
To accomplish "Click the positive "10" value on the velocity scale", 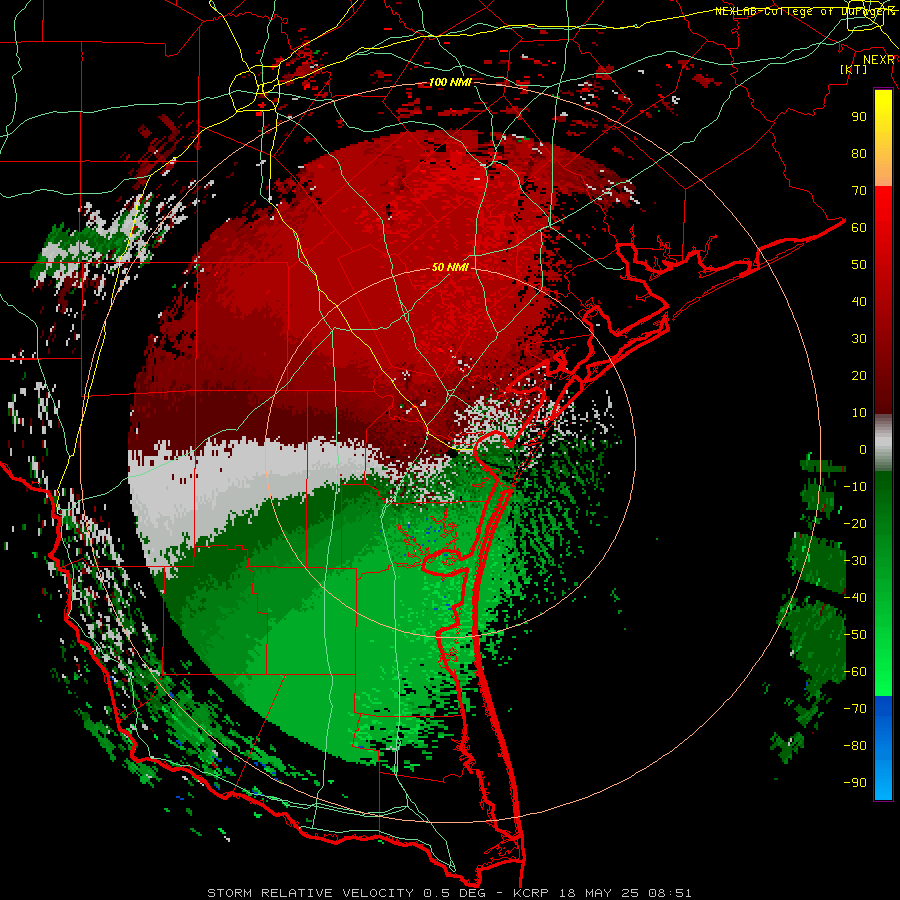I will 859,413.
